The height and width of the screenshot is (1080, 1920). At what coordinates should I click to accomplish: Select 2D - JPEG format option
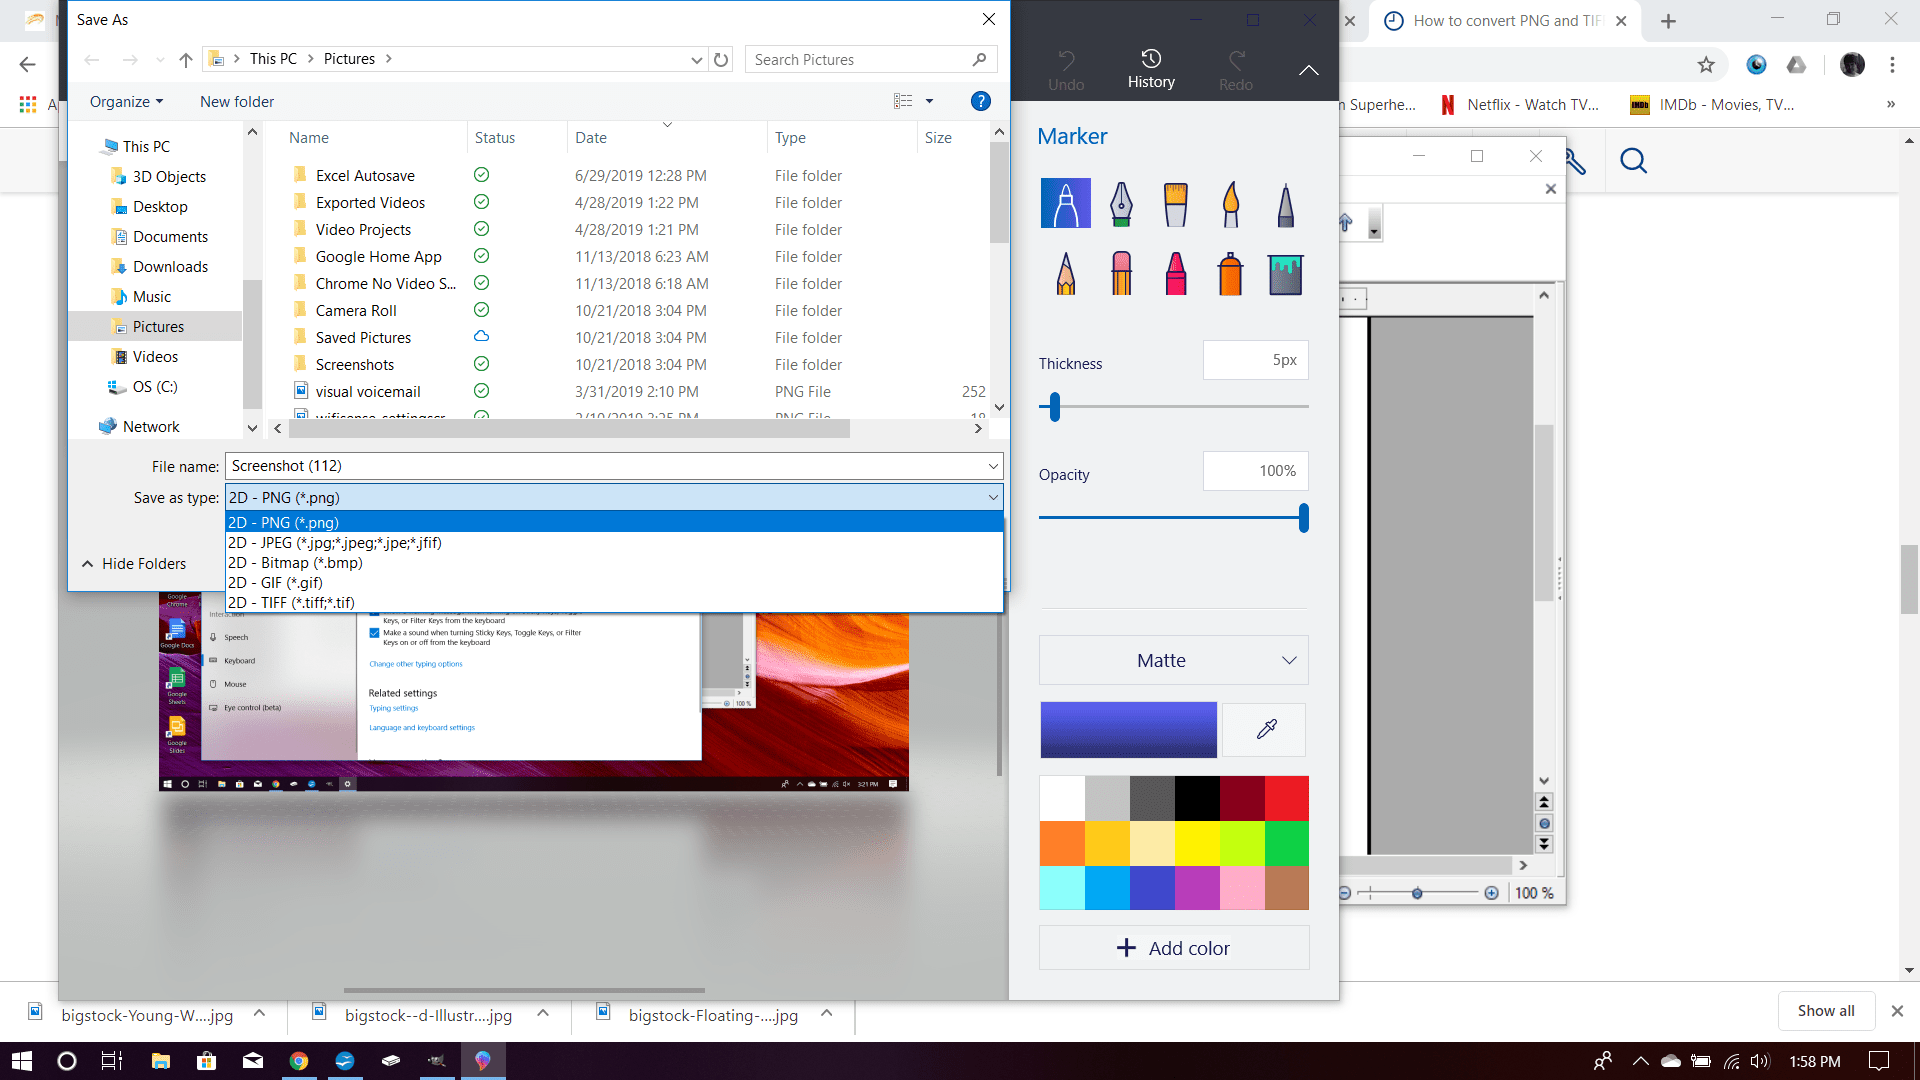[x=611, y=542]
